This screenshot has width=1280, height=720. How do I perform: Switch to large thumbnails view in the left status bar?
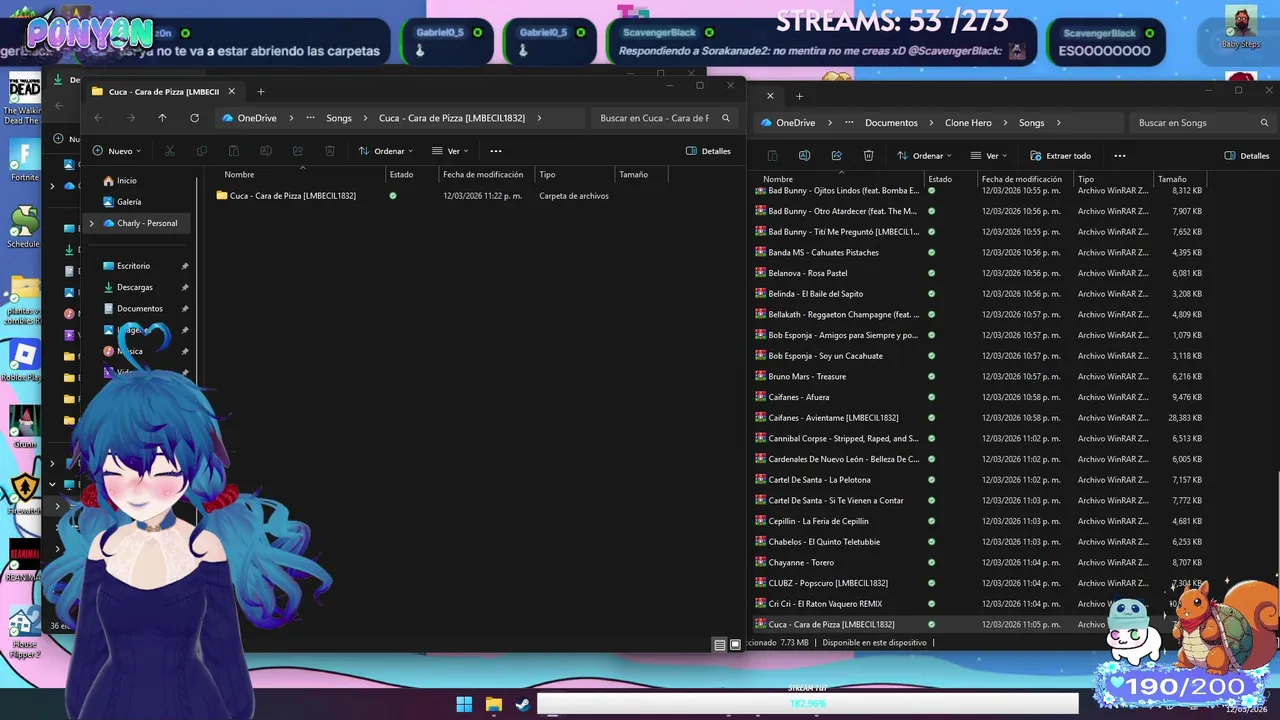(x=735, y=645)
